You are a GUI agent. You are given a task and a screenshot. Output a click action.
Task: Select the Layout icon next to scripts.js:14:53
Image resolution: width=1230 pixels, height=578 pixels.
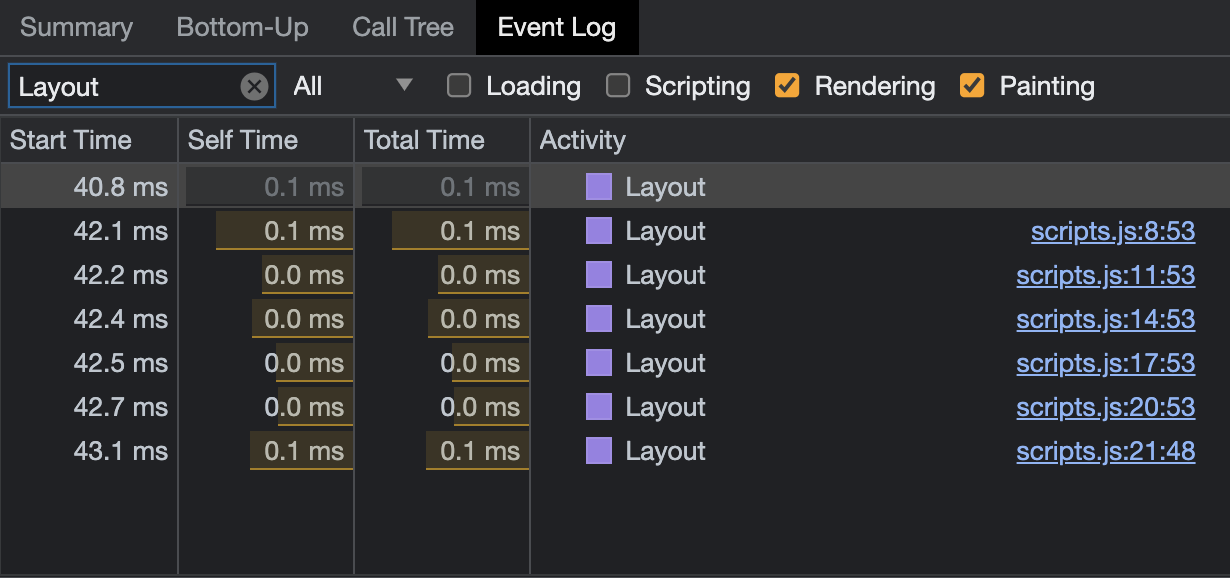pyautogui.click(x=597, y=319)
